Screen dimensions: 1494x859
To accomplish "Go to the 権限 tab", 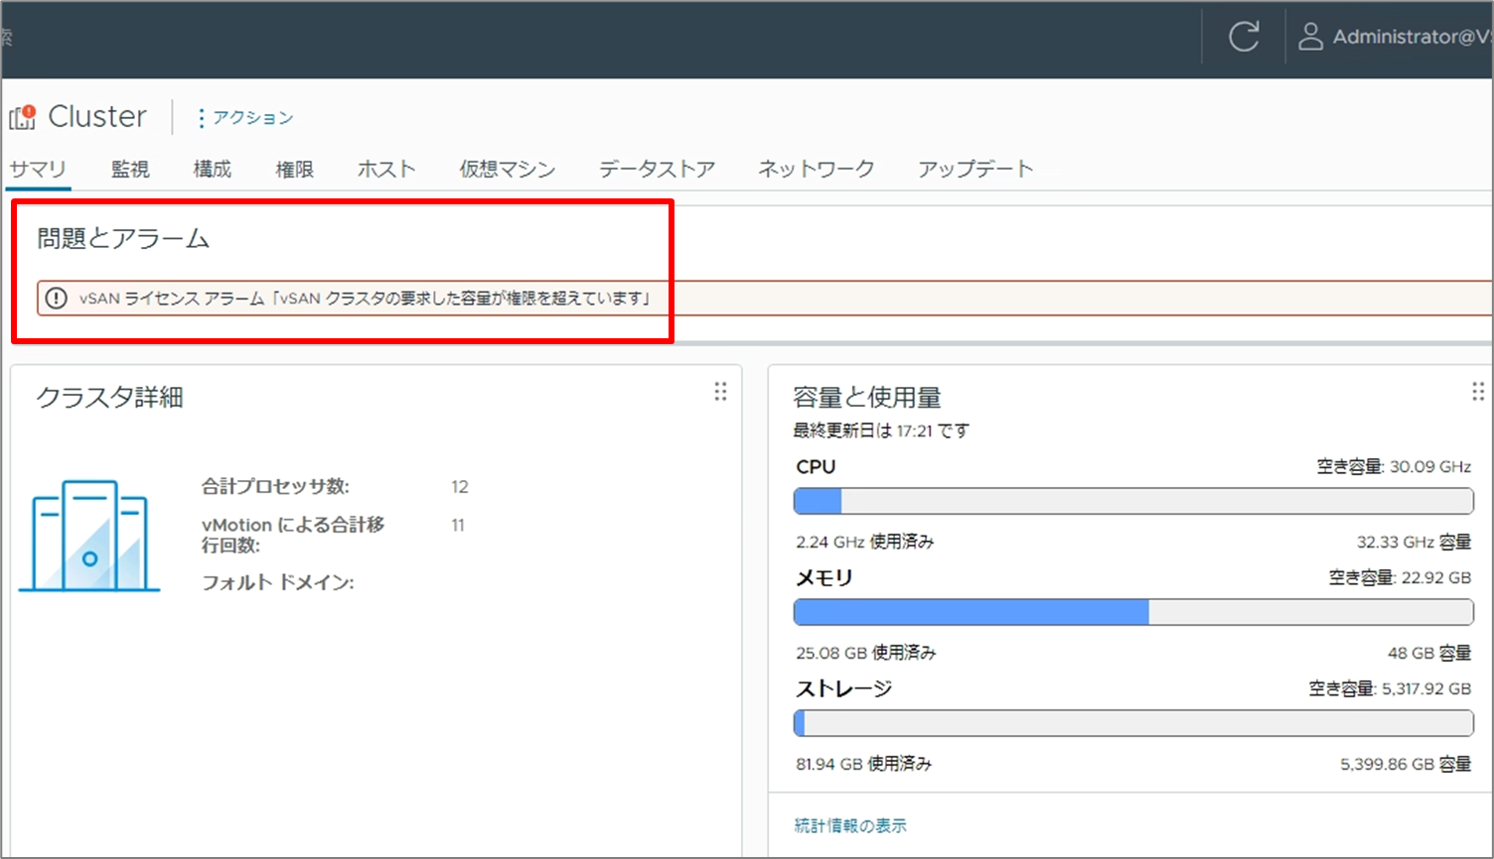I will click(294, 169).
